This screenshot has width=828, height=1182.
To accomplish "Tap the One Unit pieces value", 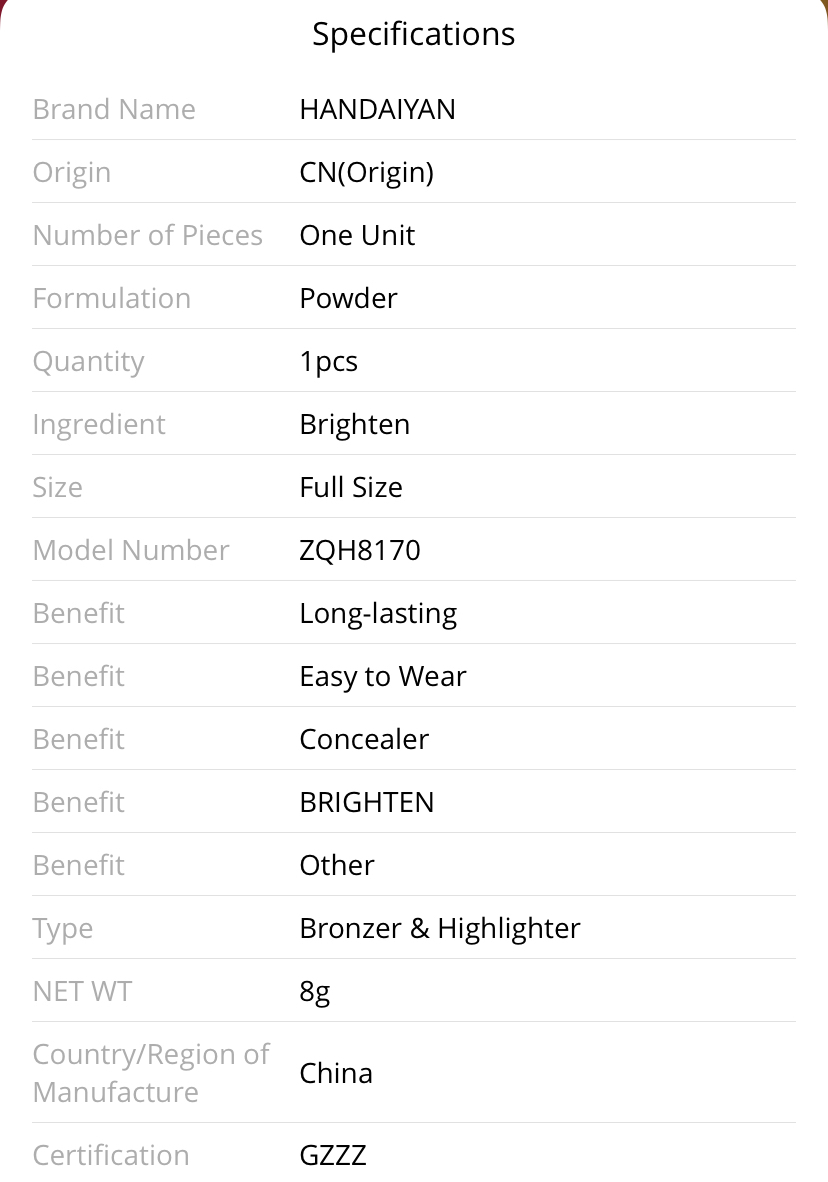I will (x=357, y=235).
